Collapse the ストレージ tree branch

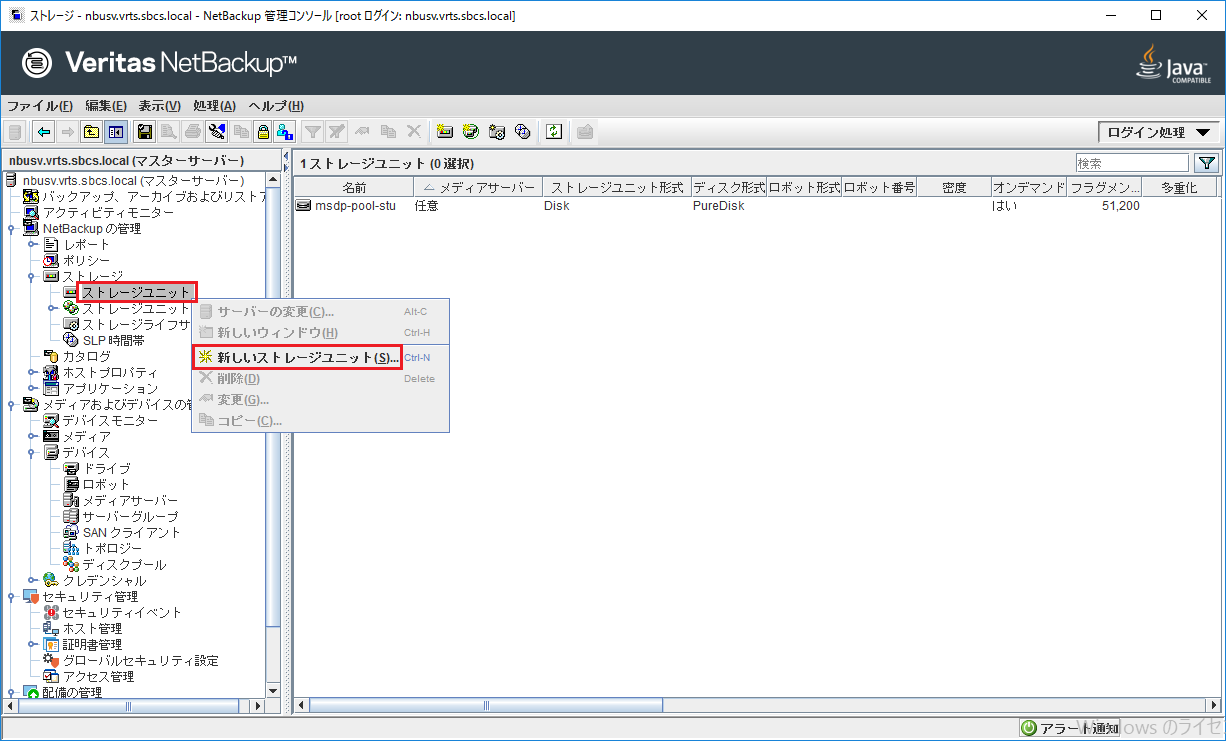tap(31, 276)
